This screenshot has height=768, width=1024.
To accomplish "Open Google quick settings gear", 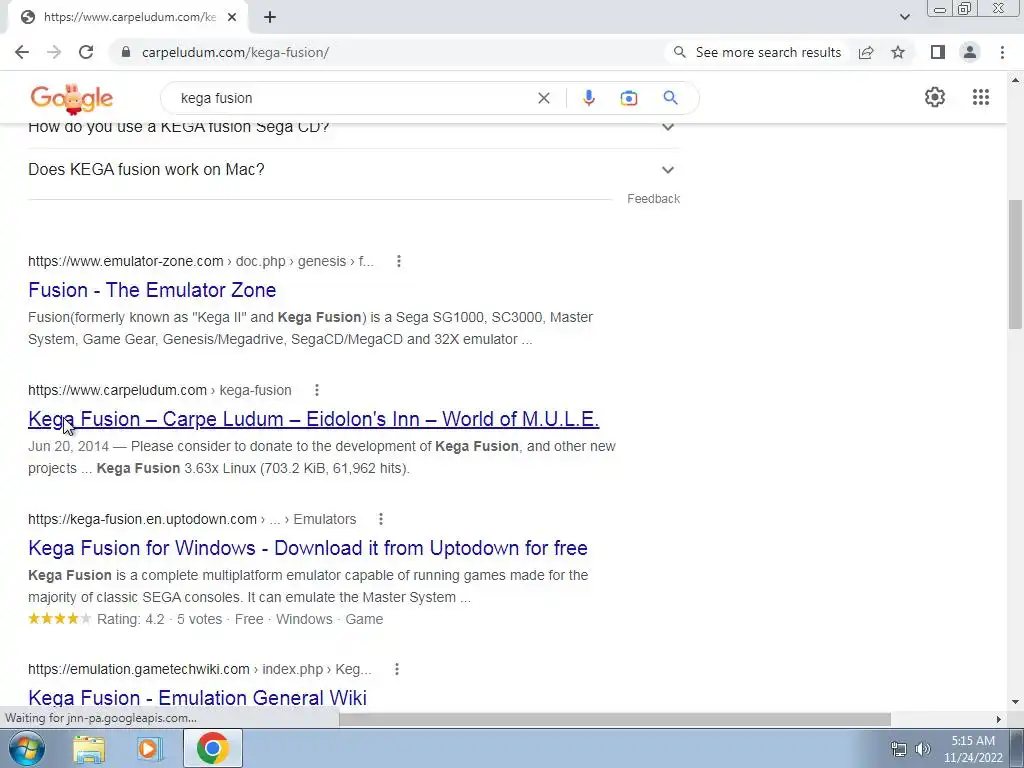I will click(935, 97).
